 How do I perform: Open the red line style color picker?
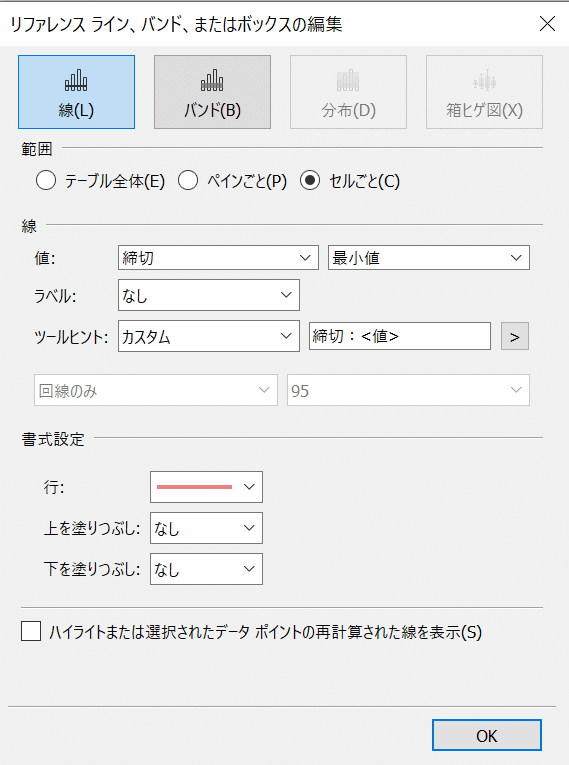click(x=206, y=487)
